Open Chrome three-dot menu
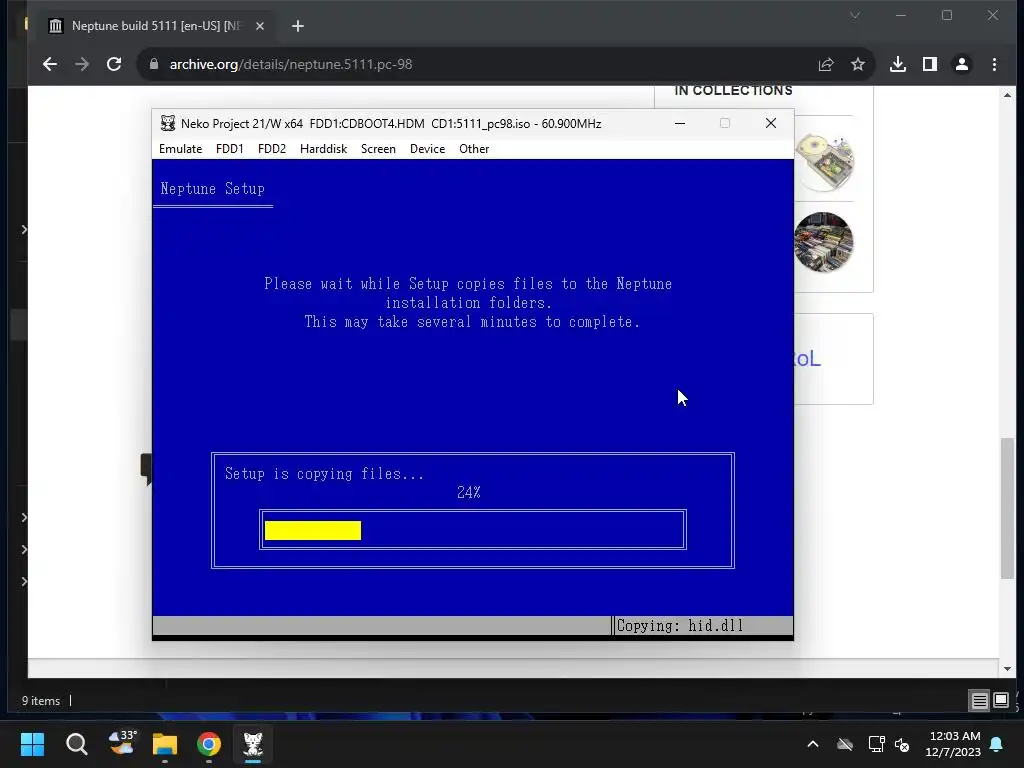1024x768 pixels. coord(994,64)
